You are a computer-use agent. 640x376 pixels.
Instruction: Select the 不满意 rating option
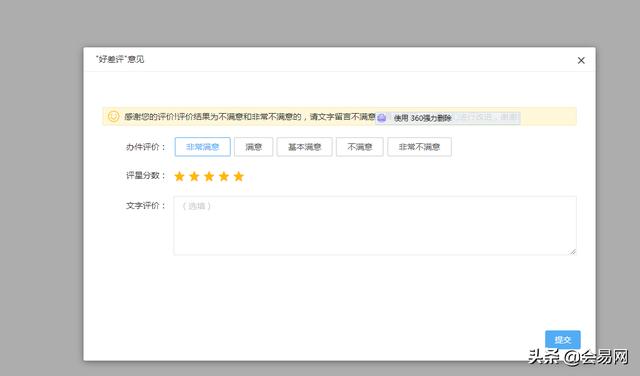click(360, 147)
